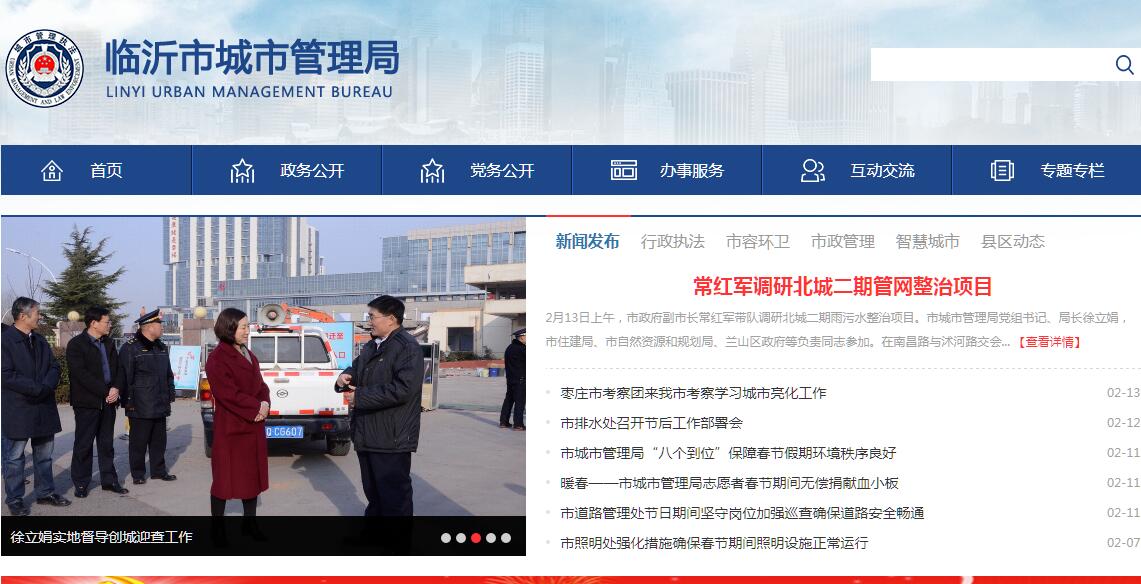
Task: Click the 办事服务 window icon
Action: click(x=624, y=170)
